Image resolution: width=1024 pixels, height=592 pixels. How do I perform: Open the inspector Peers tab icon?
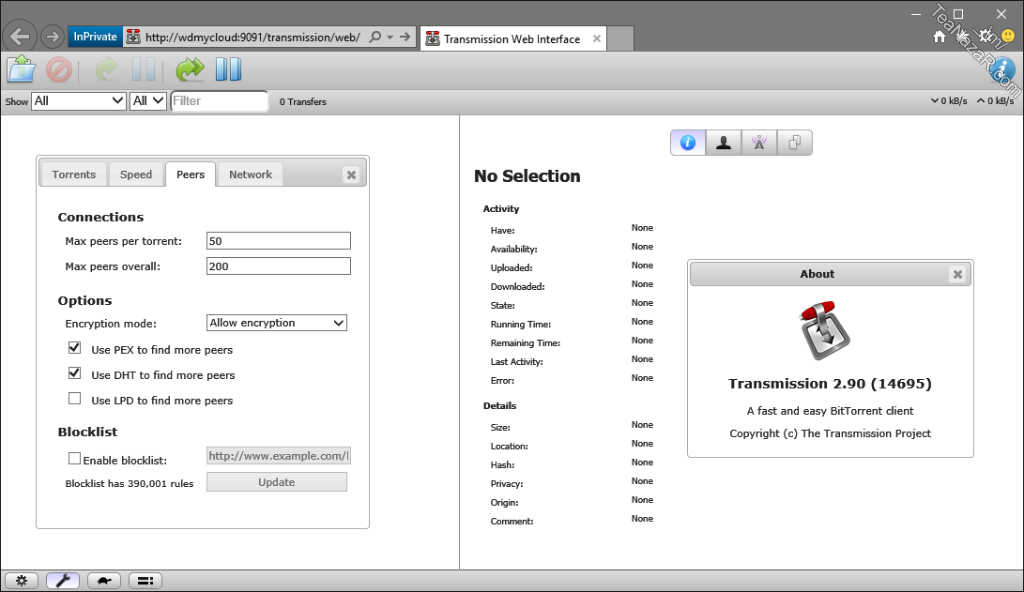[724, 142]
